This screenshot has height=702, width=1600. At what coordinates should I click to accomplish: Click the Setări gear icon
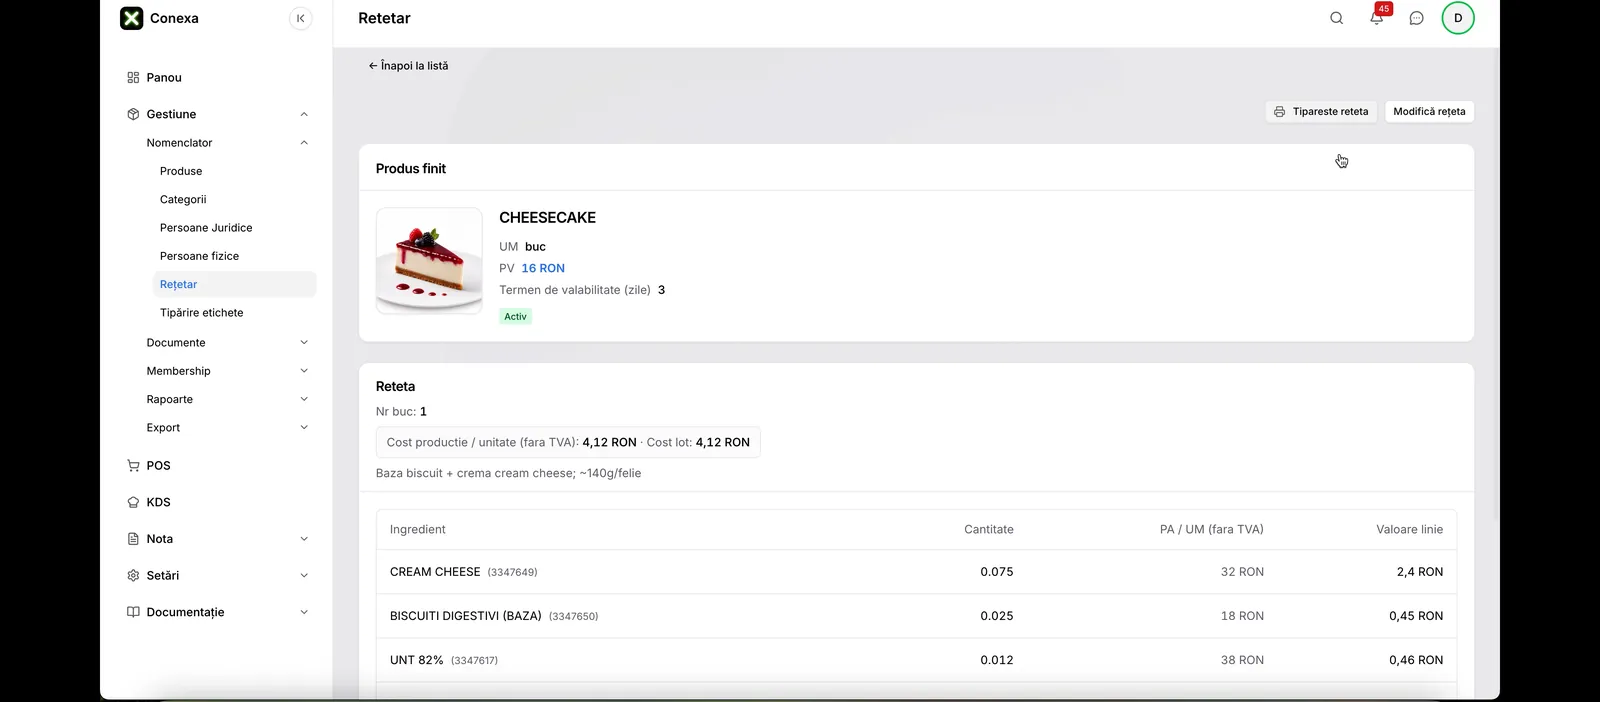133,575
